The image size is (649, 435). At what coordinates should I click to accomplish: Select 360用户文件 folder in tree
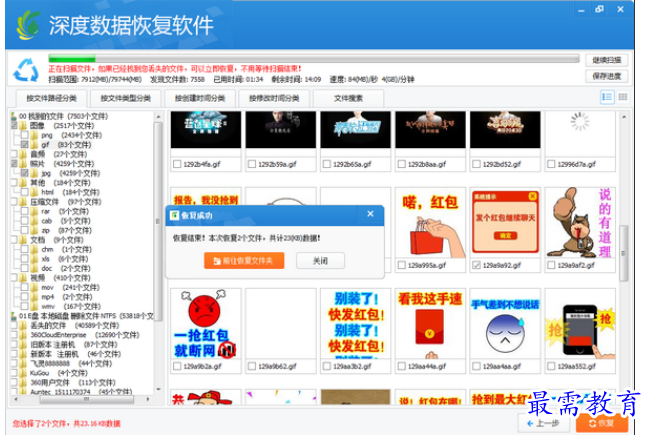point(49,383)
